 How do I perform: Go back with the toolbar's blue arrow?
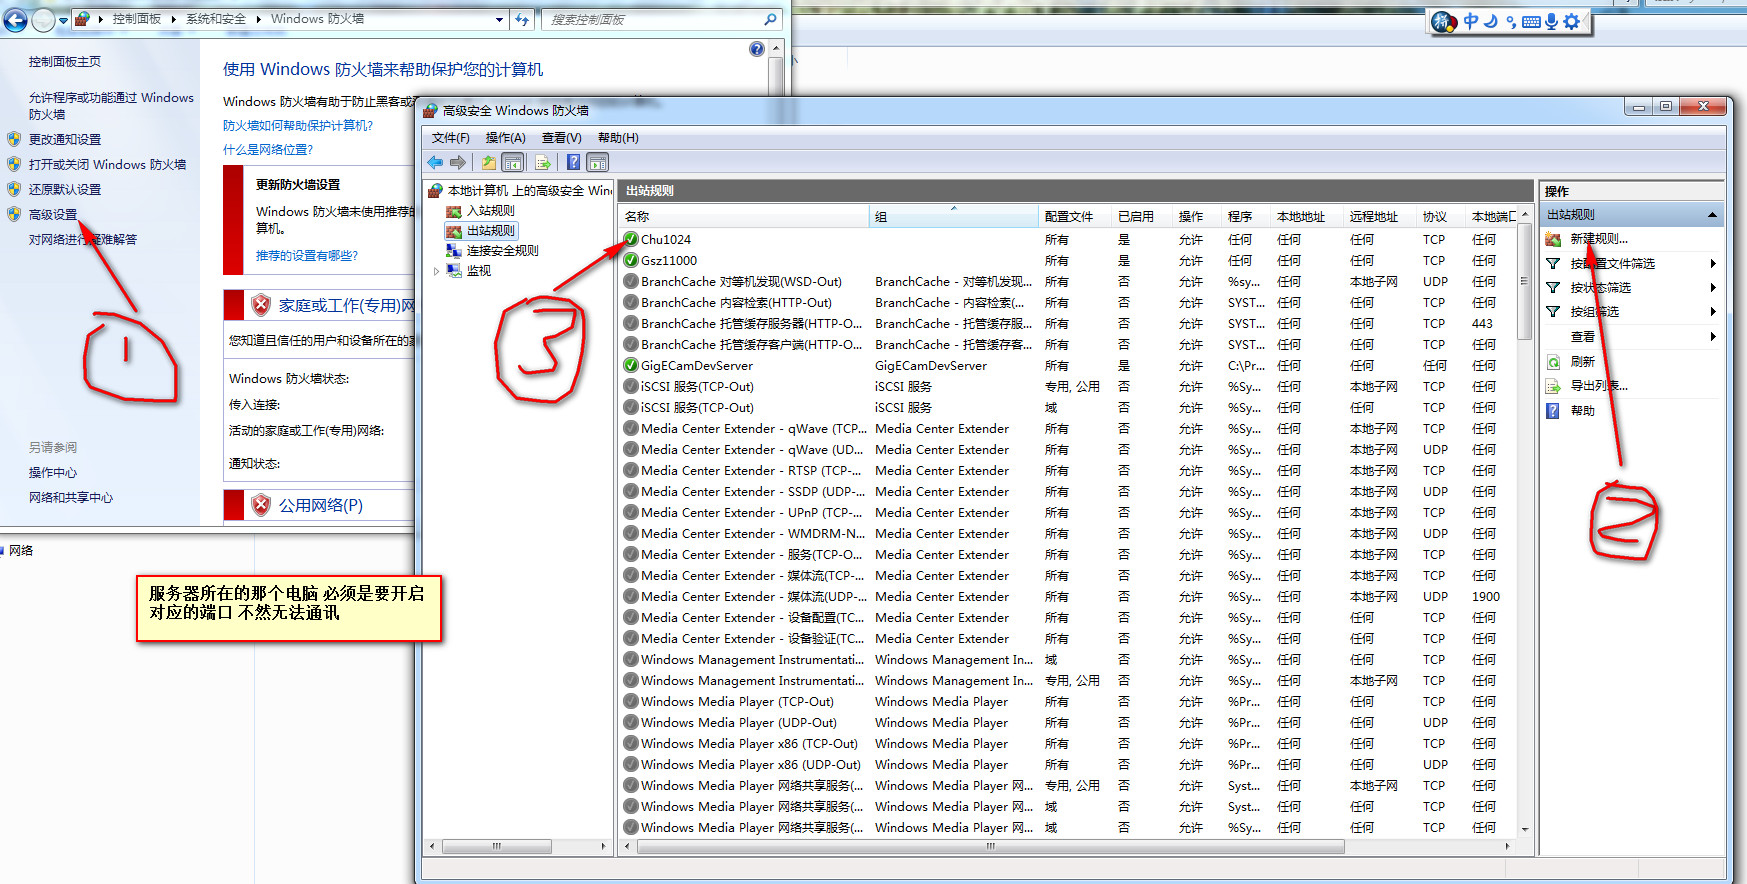point(435,162)
